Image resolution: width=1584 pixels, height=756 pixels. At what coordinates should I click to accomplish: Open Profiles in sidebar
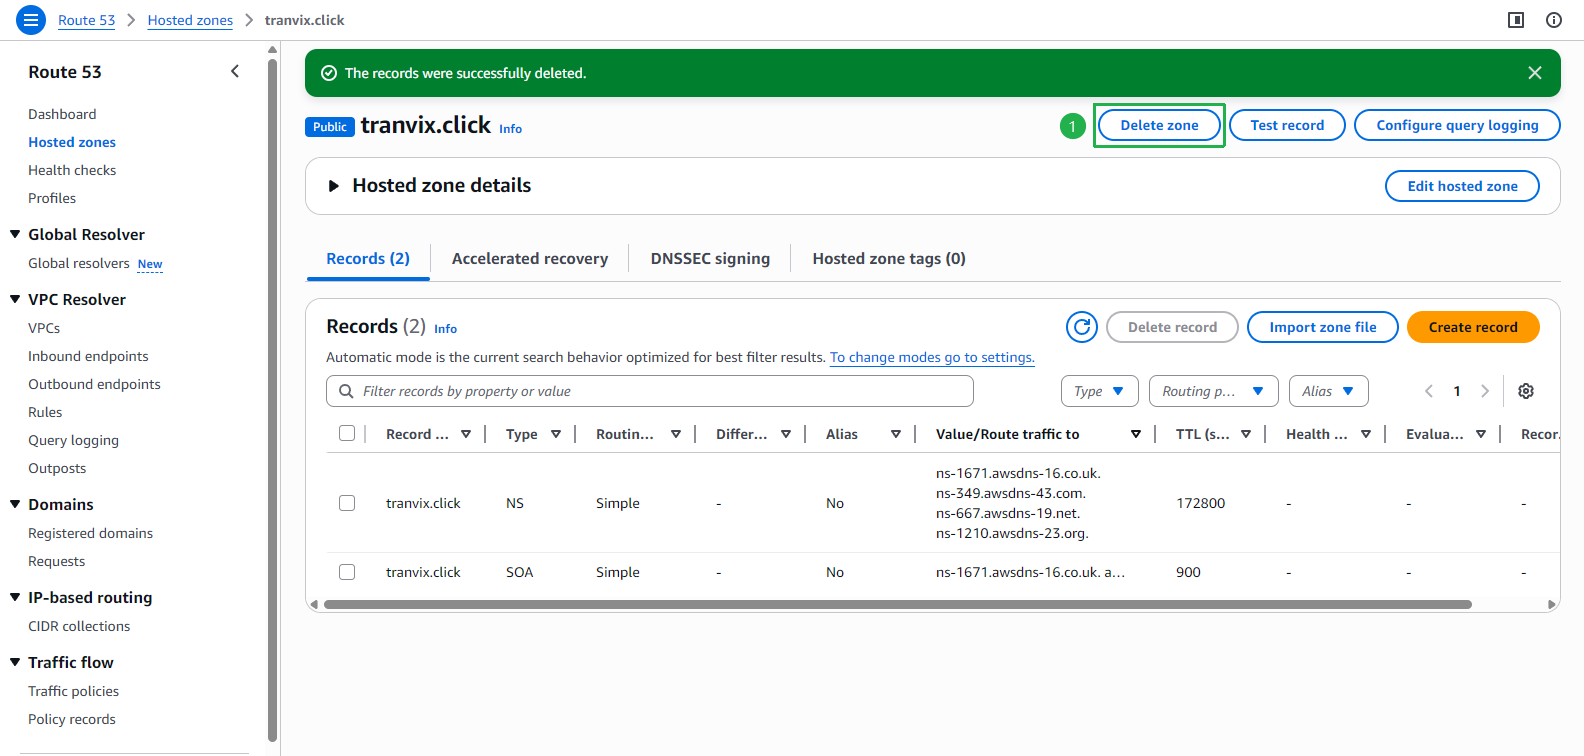coord(52,198)
